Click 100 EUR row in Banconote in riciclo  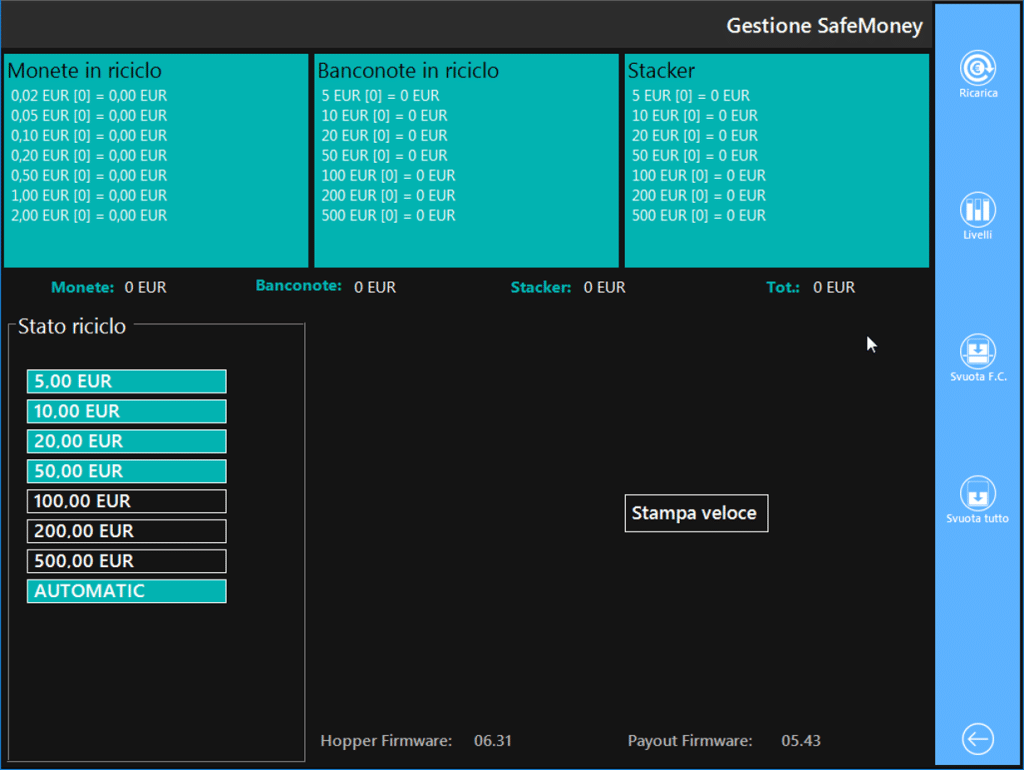[x=389, y=176]
